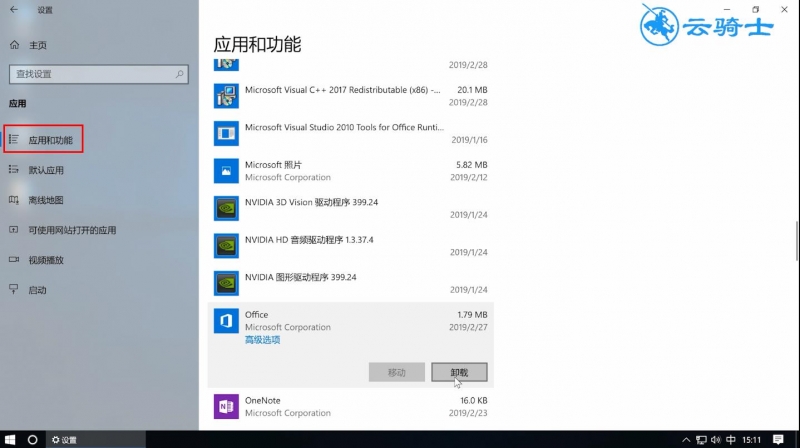Select 'Microsoft 照片' entry name
Image resolution: width=800 pixels, height=448 pixels.
[x=273, y=165]
